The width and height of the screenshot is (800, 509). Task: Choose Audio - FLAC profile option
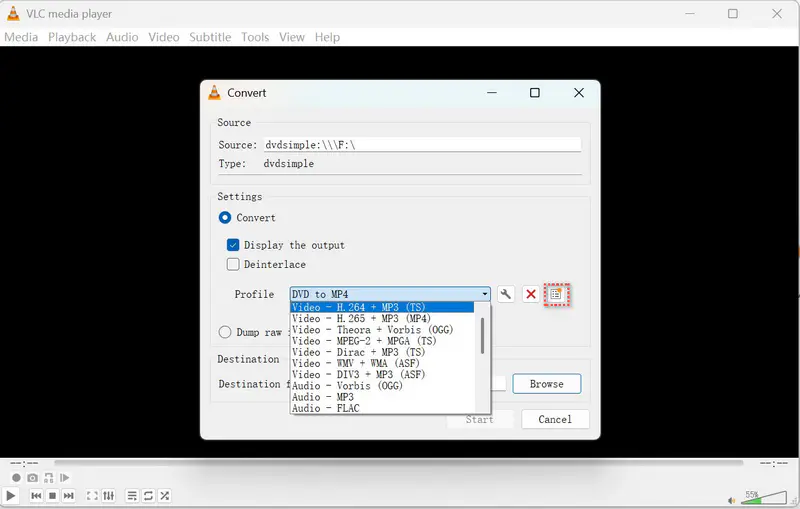[x=382, y=408]
